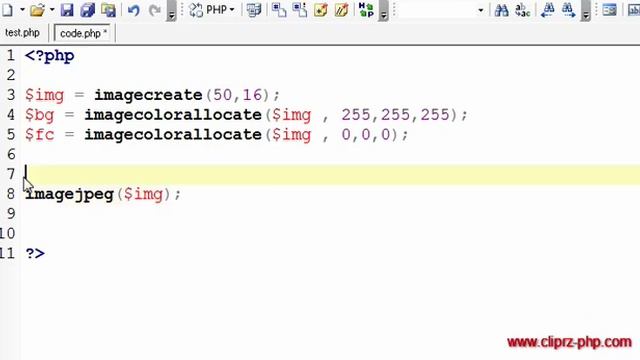Create a new file with the blank page icon
This screenshot has width=640, height=360.
[x=7, y=10]
